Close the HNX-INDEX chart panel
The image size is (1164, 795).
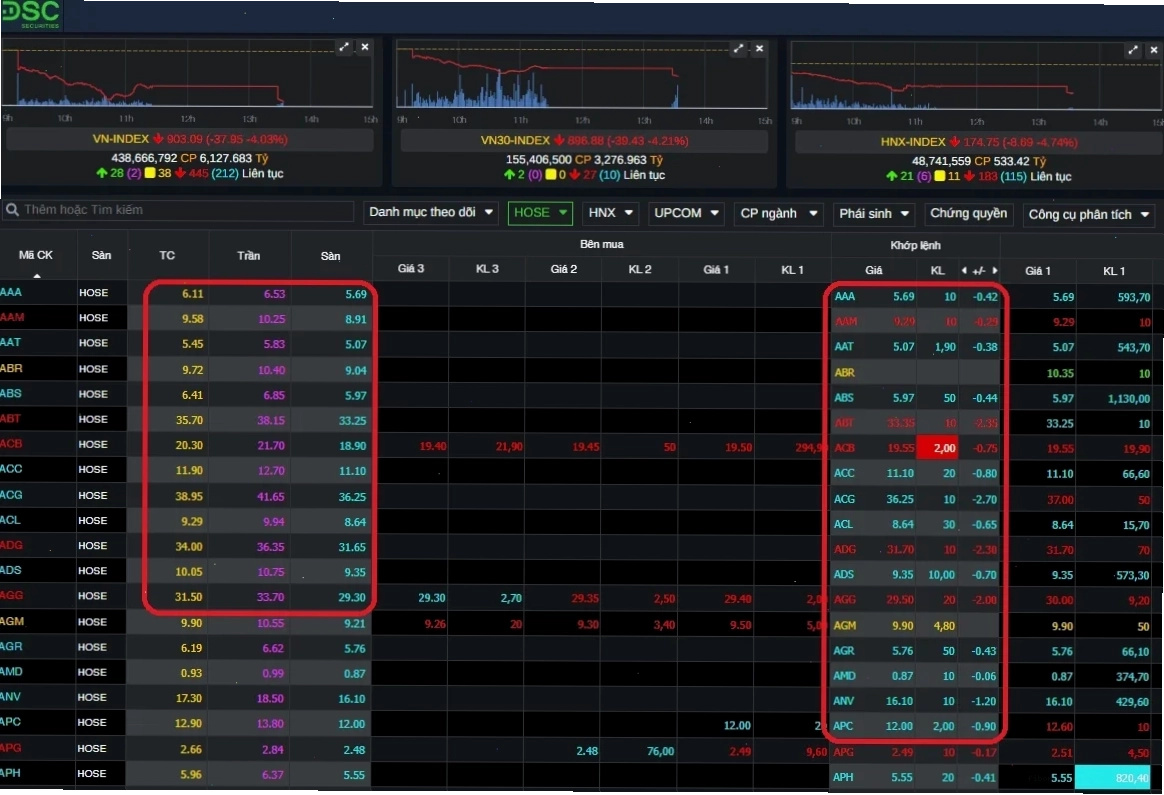1153,50
